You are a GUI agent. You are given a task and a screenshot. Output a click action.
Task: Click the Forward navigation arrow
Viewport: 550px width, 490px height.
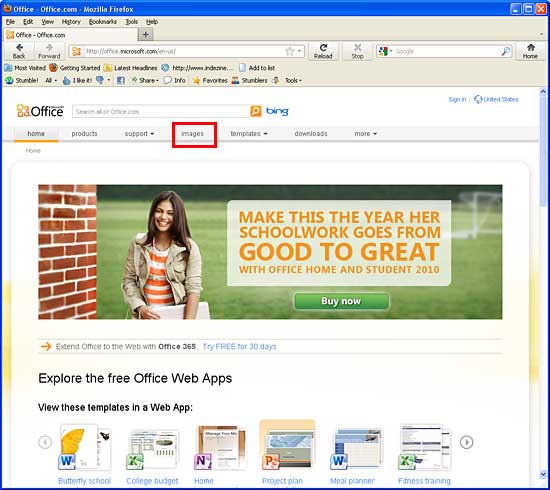click(49, 51)
